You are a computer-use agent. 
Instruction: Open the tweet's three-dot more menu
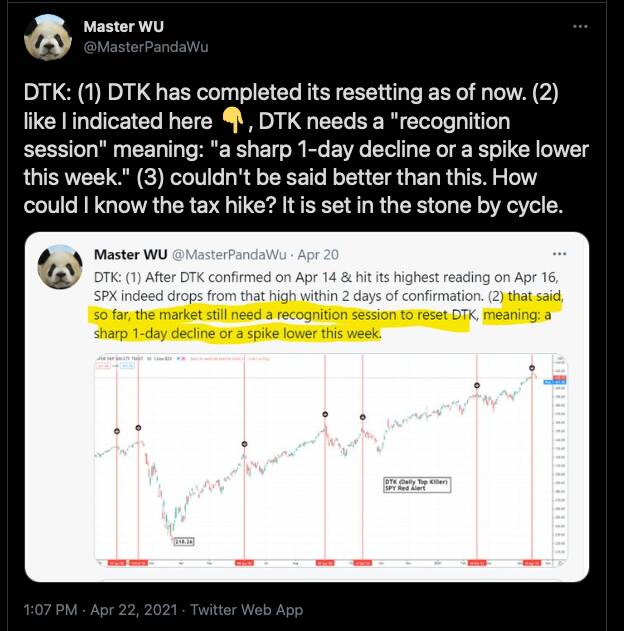click(x=580, y=27)
